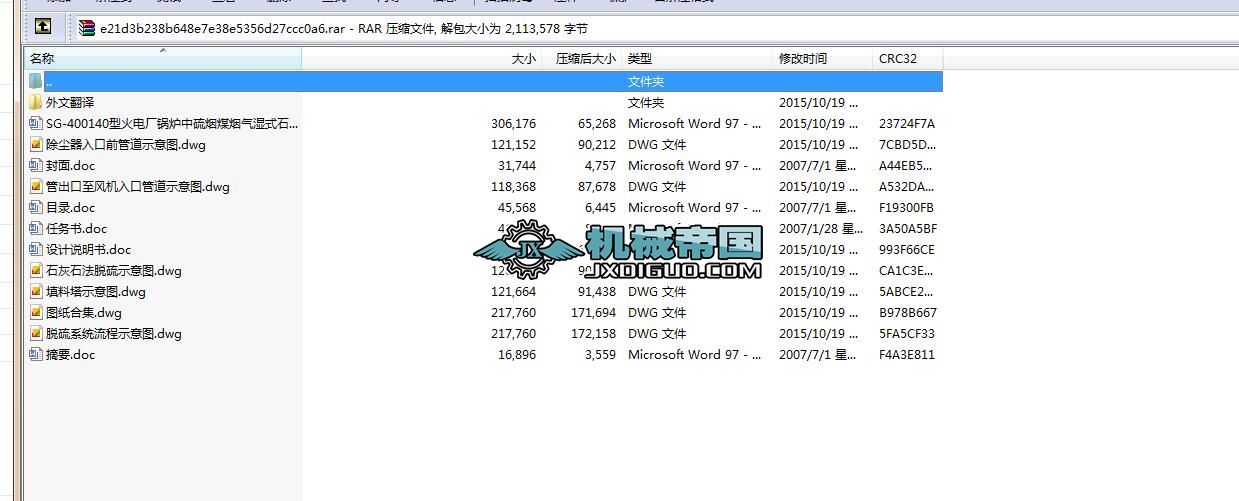Select the 外文翻译 folder name

pyautogui.click(x=70, y=102)
